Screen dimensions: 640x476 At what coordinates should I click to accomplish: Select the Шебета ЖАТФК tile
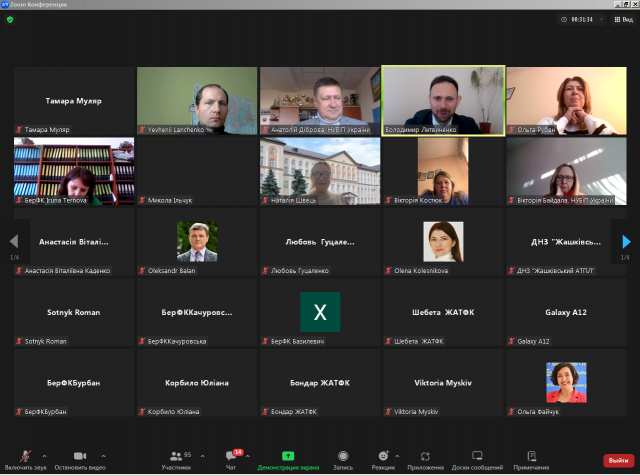click(x=443, y=312)
